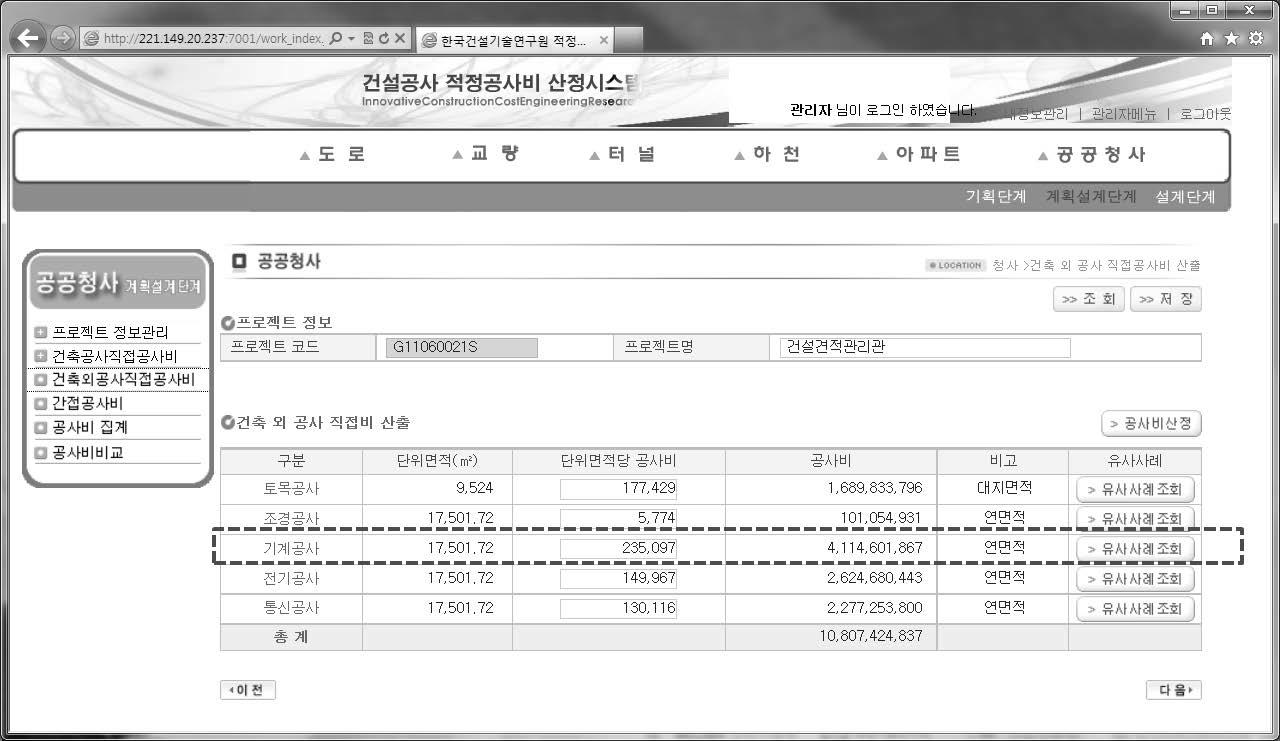Open the 공공청사 top menu
1280x741 pixels.
(x=1092, y=155)
